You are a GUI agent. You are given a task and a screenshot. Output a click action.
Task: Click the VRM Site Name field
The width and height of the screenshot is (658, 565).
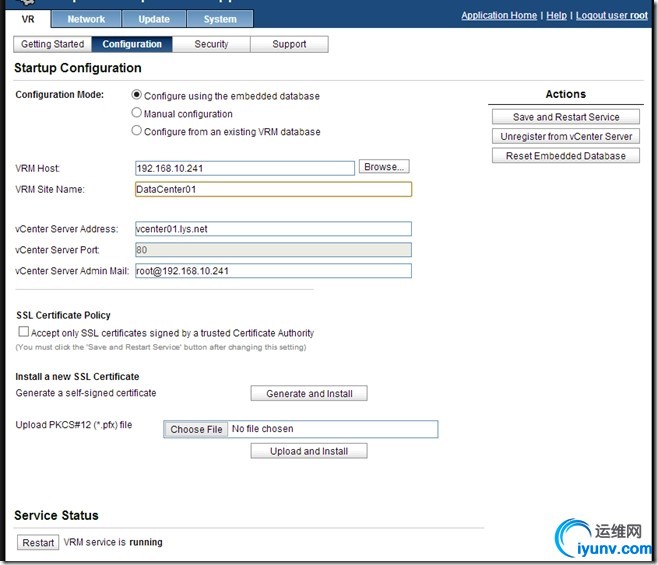click(273, 189)
